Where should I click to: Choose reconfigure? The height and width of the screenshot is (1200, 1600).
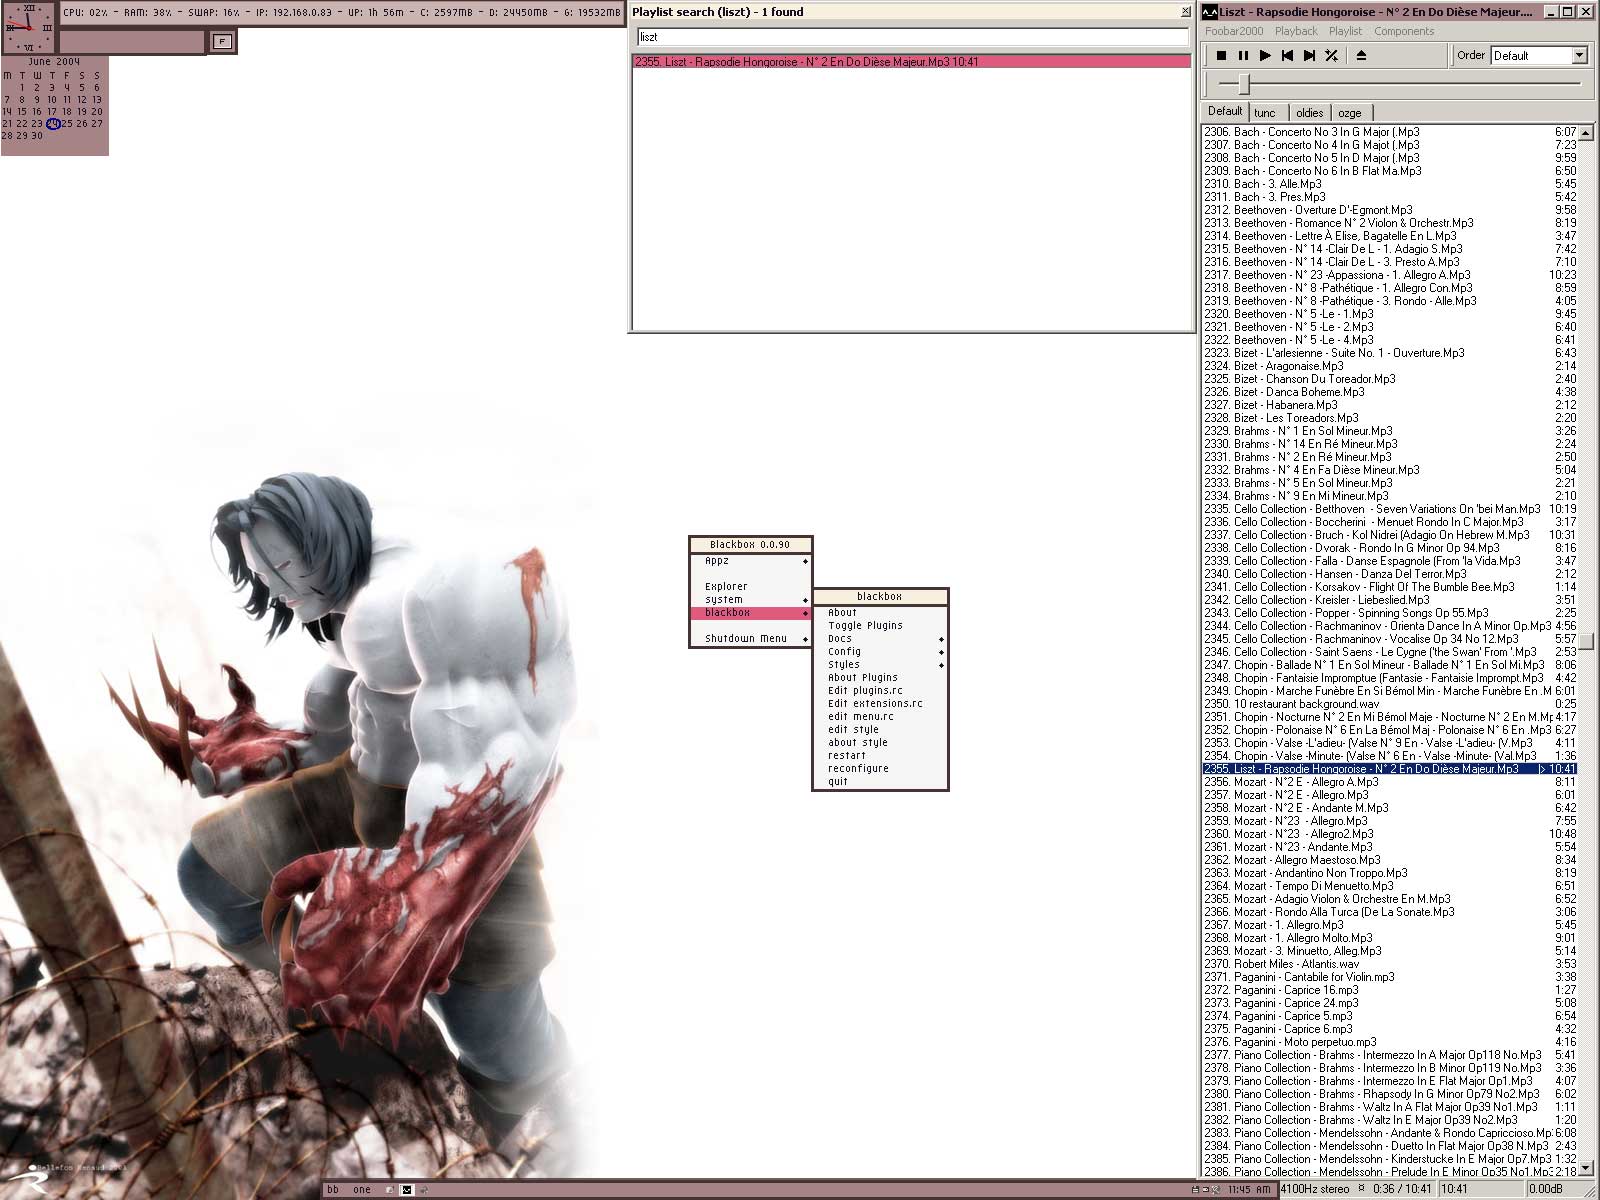(880, 769)
